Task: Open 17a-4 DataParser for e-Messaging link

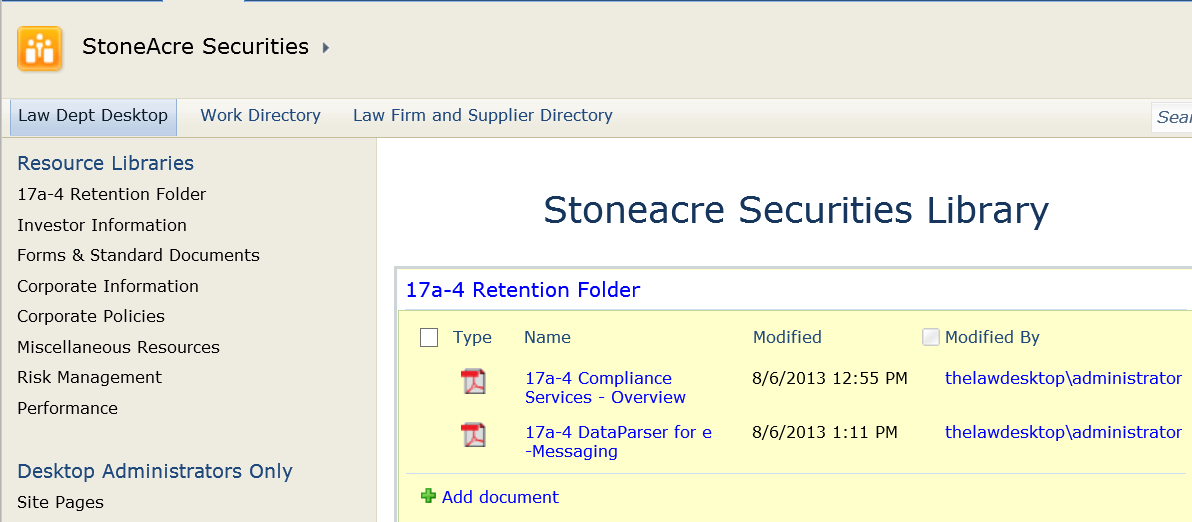Action: [617, 442]
